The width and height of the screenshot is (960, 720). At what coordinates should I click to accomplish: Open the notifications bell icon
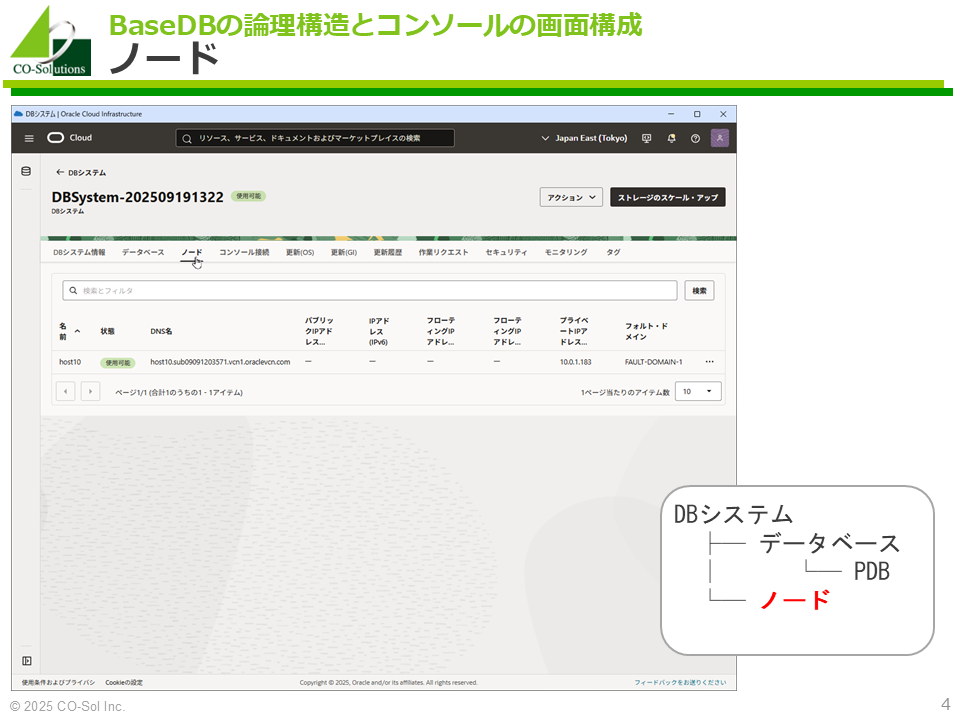[x=671, y=138]
